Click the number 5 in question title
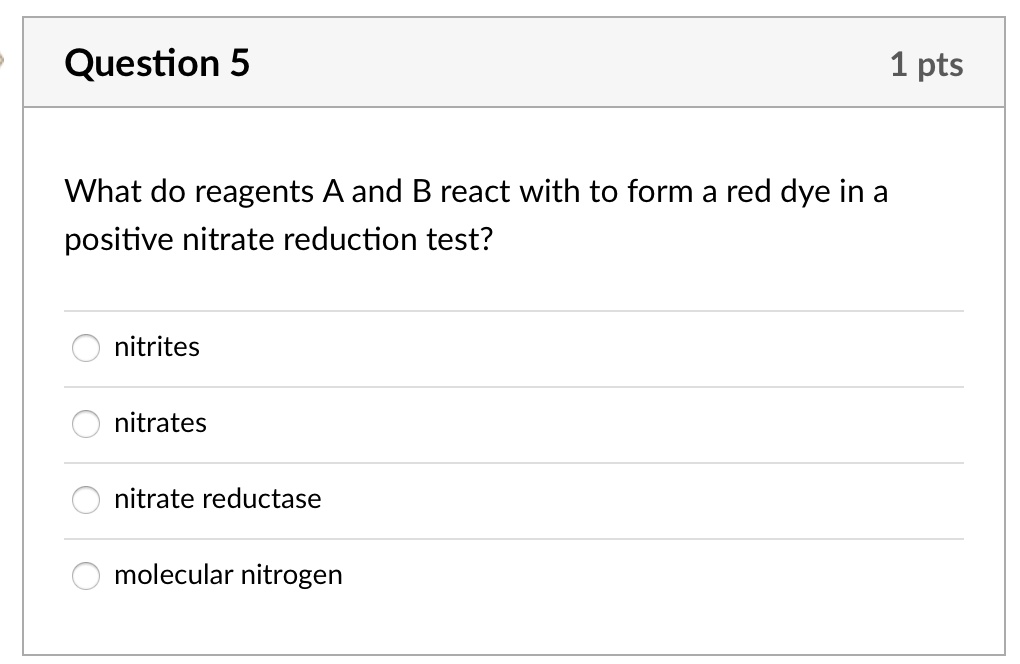The width and height of the screenshot is (1020, 664). click(x=240, y=63)
